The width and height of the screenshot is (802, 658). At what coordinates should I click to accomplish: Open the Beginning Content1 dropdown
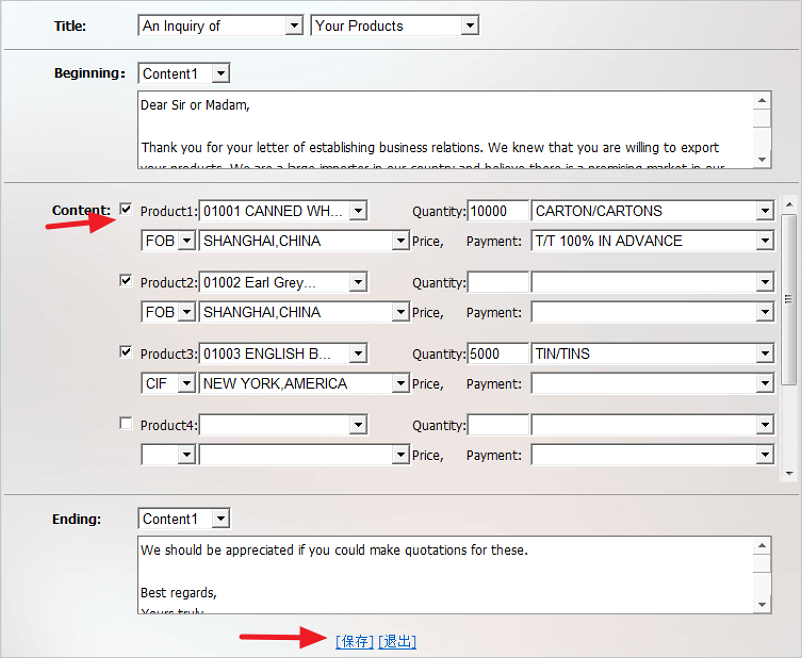pyautogui.click(x=220, y=73)
